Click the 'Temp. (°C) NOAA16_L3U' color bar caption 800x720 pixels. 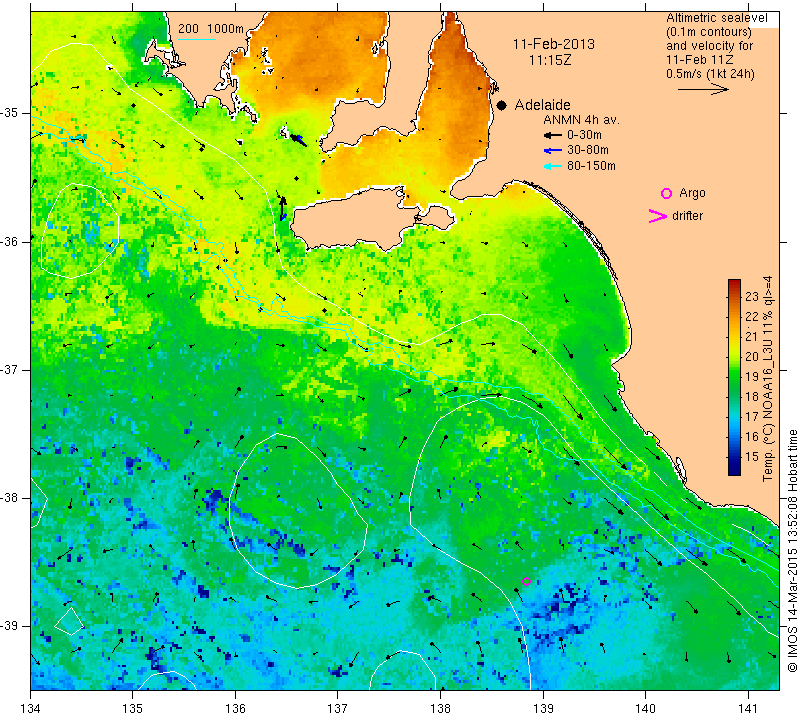tap(767, 379)
